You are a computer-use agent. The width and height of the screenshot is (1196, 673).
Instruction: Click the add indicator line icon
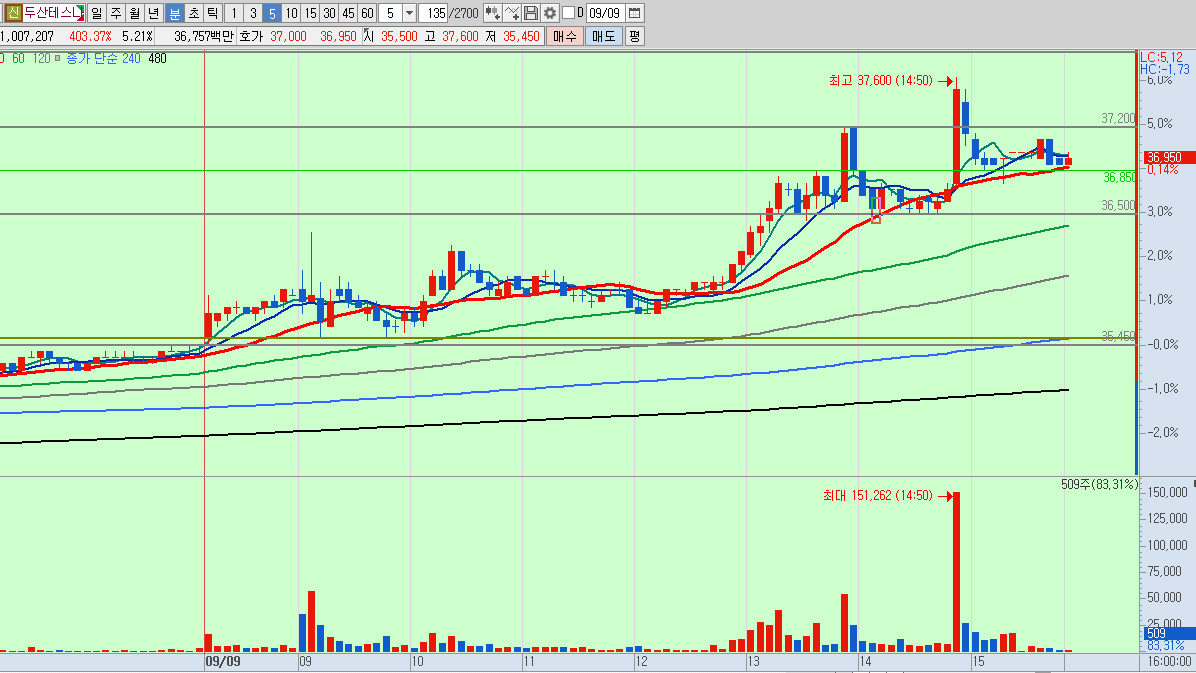point(512,13)
